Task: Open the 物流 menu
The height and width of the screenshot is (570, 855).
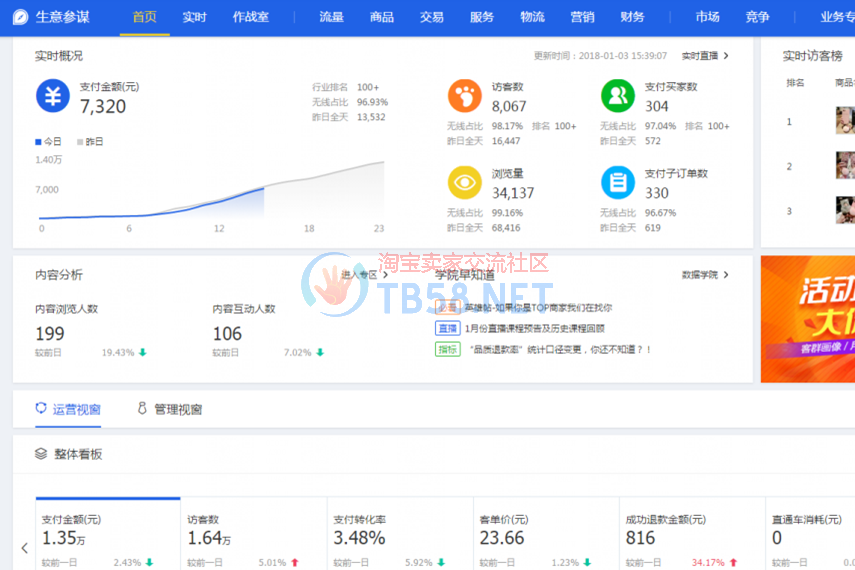Action: pyautogui.click(x=532, y=17)
